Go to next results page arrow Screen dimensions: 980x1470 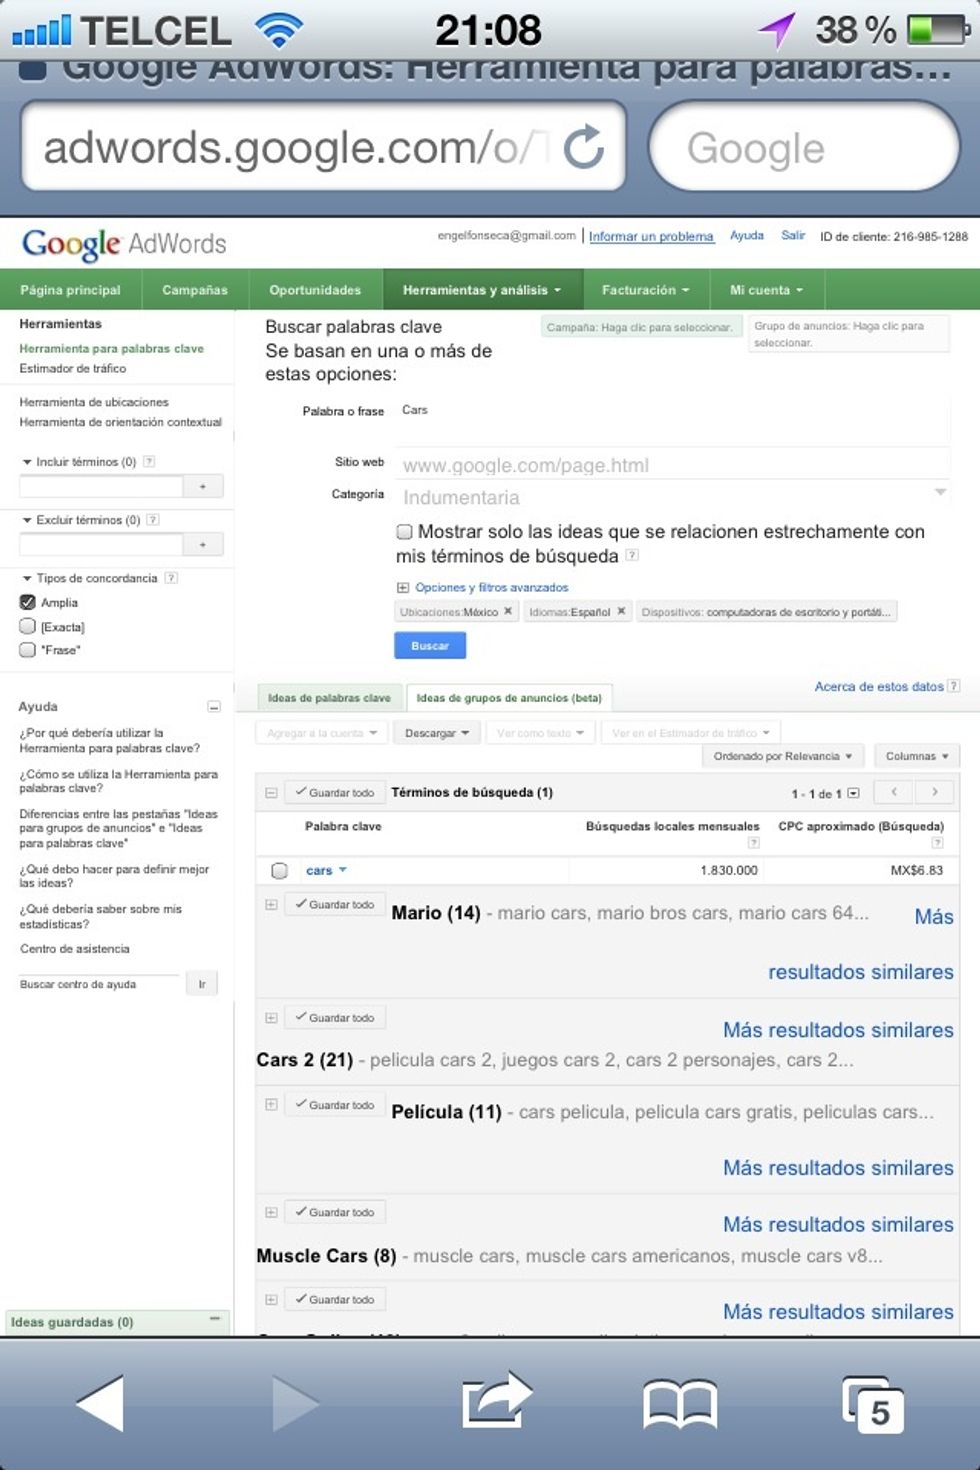click(936, 792)
